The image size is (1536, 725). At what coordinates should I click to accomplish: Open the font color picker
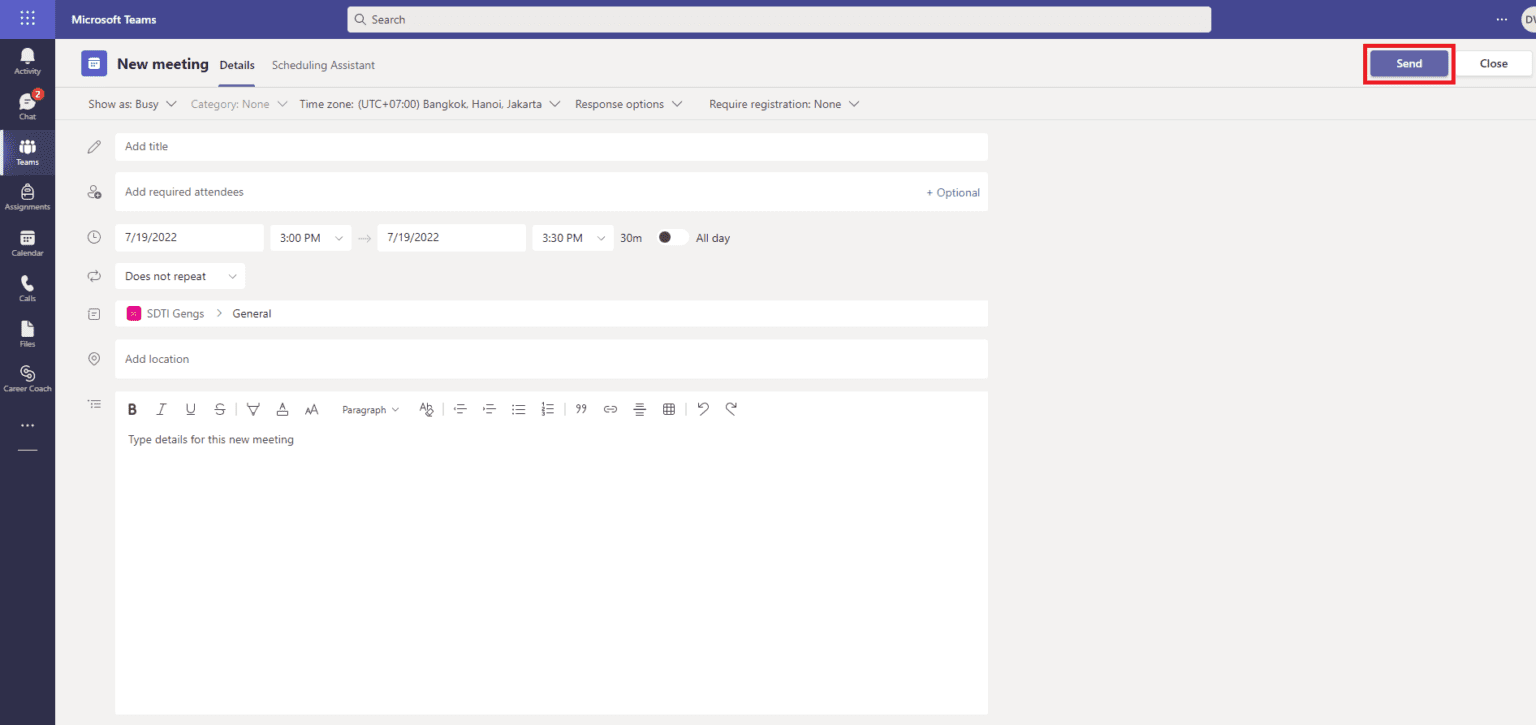click(282, 409)
